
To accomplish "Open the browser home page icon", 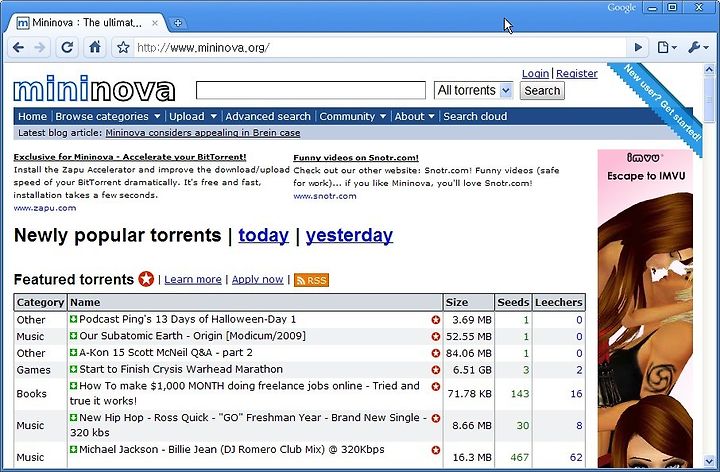I will click(x=95, y=47).
